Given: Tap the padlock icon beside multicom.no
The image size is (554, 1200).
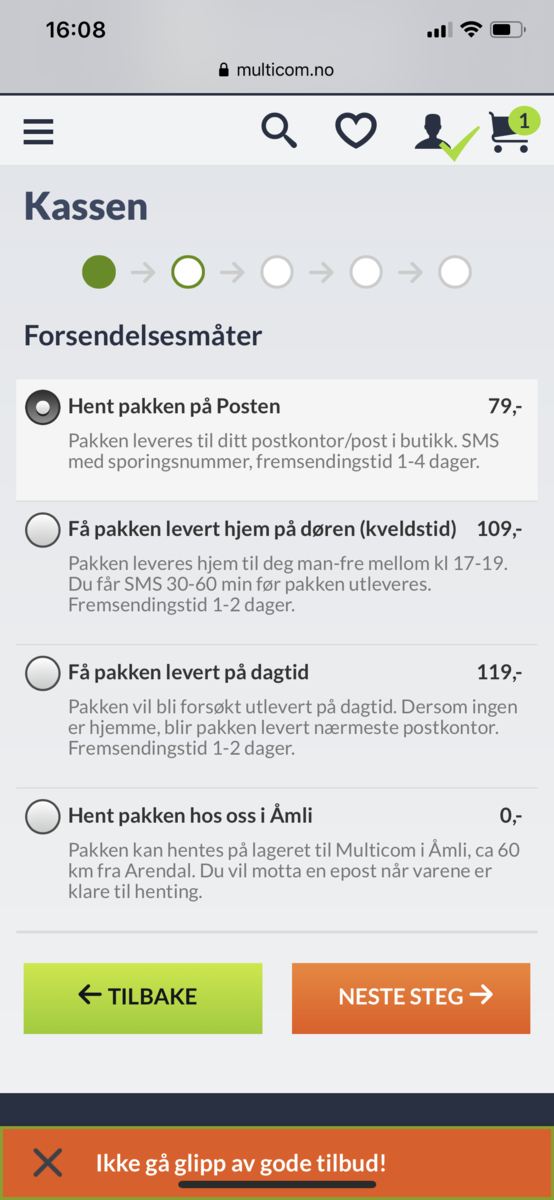Looking at the screenshot, I should click(x=223, y=70).
